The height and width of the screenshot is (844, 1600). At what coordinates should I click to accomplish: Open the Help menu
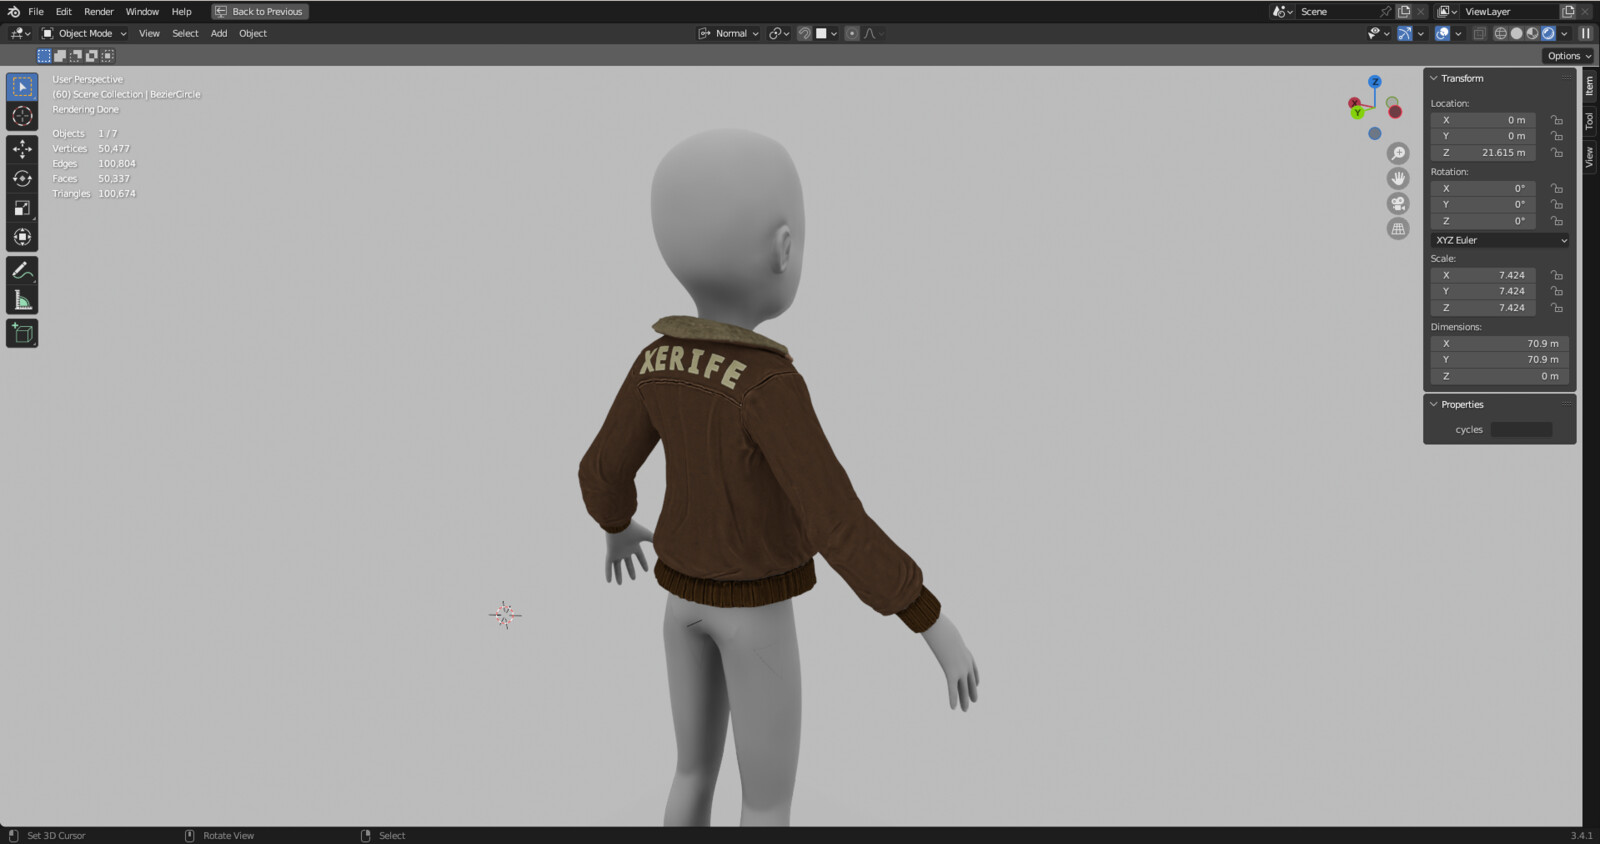click(181, 11)
